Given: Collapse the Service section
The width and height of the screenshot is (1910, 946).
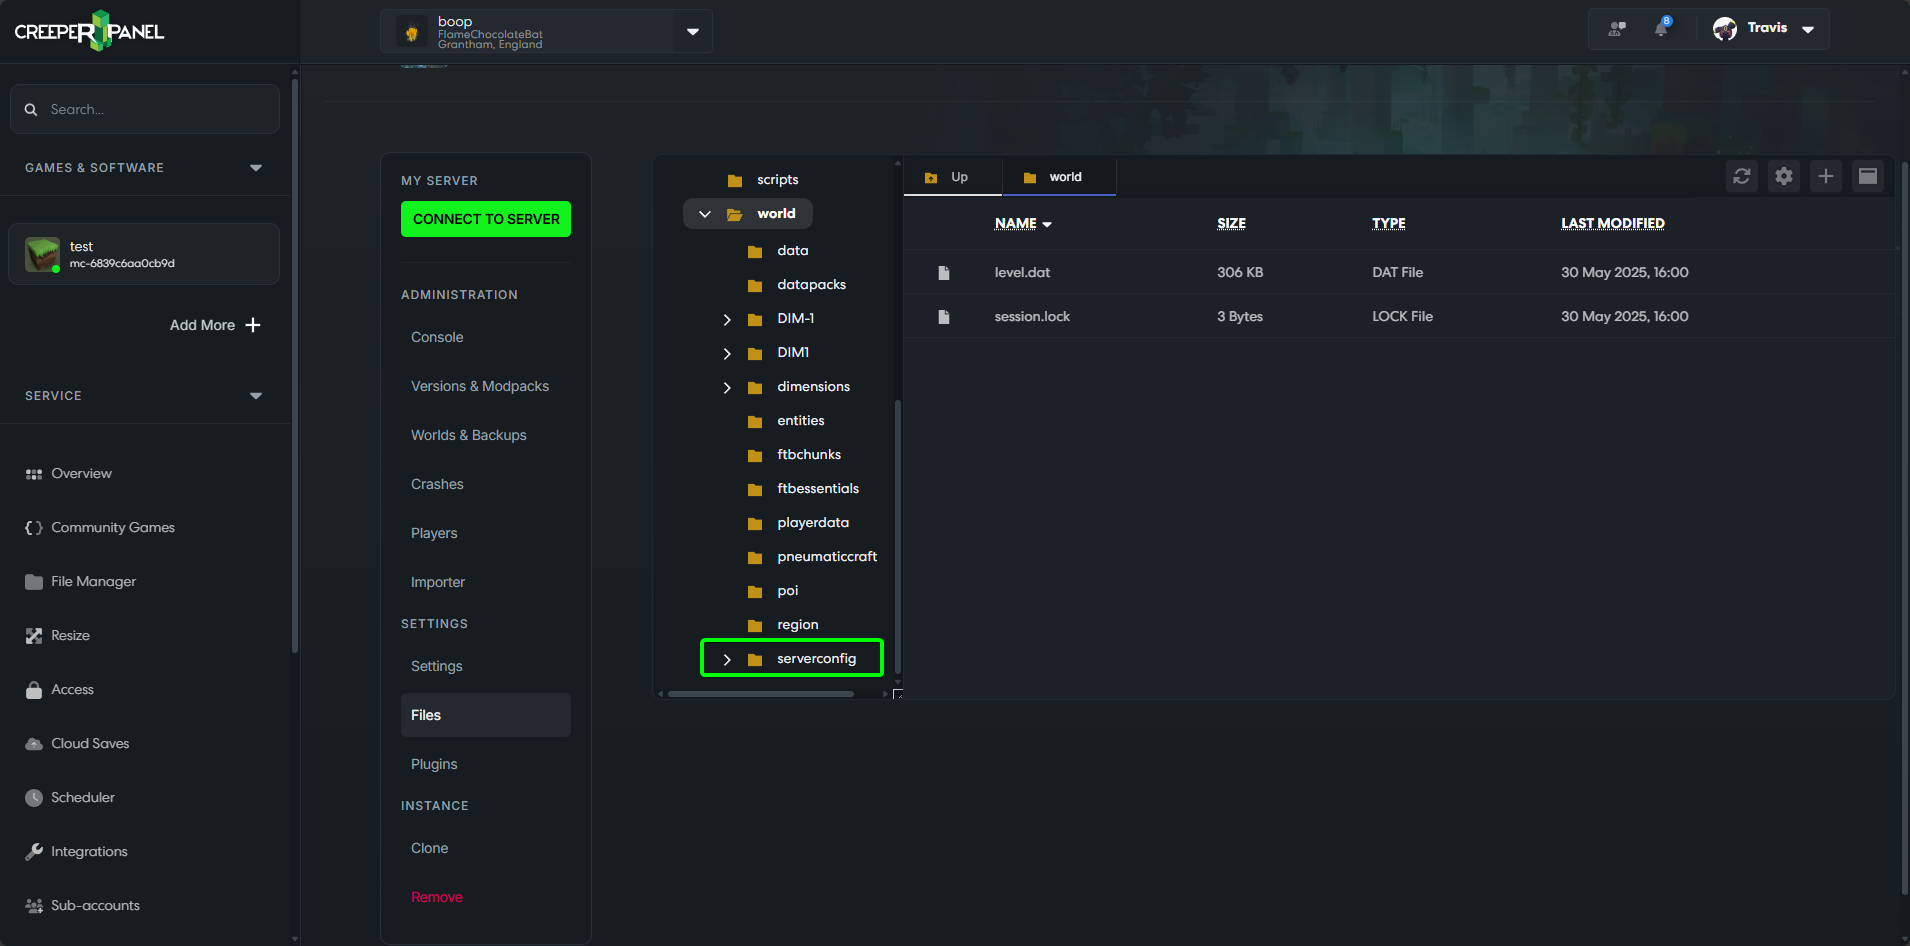Looking at the screenshot, I should (x=256, y=395).
